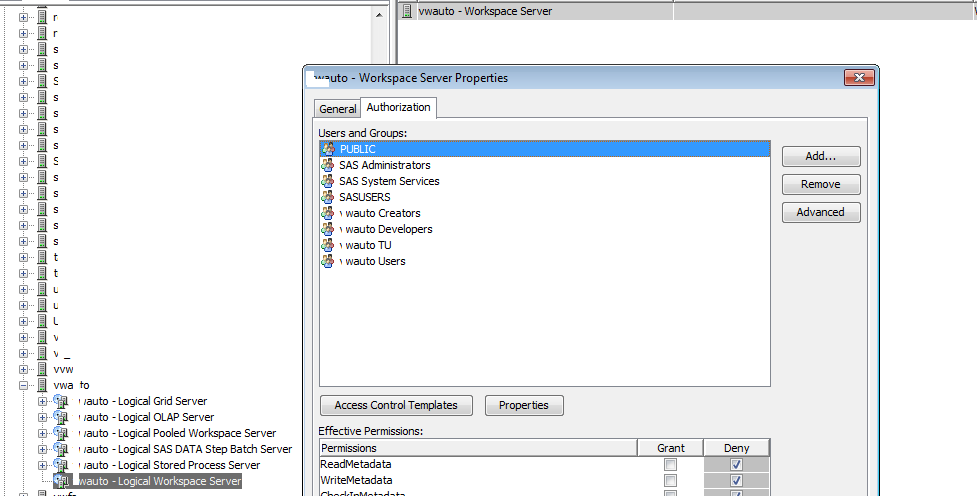
Task: Uncheck Deny for ReadMetadata permission
Action: (736, 464)
